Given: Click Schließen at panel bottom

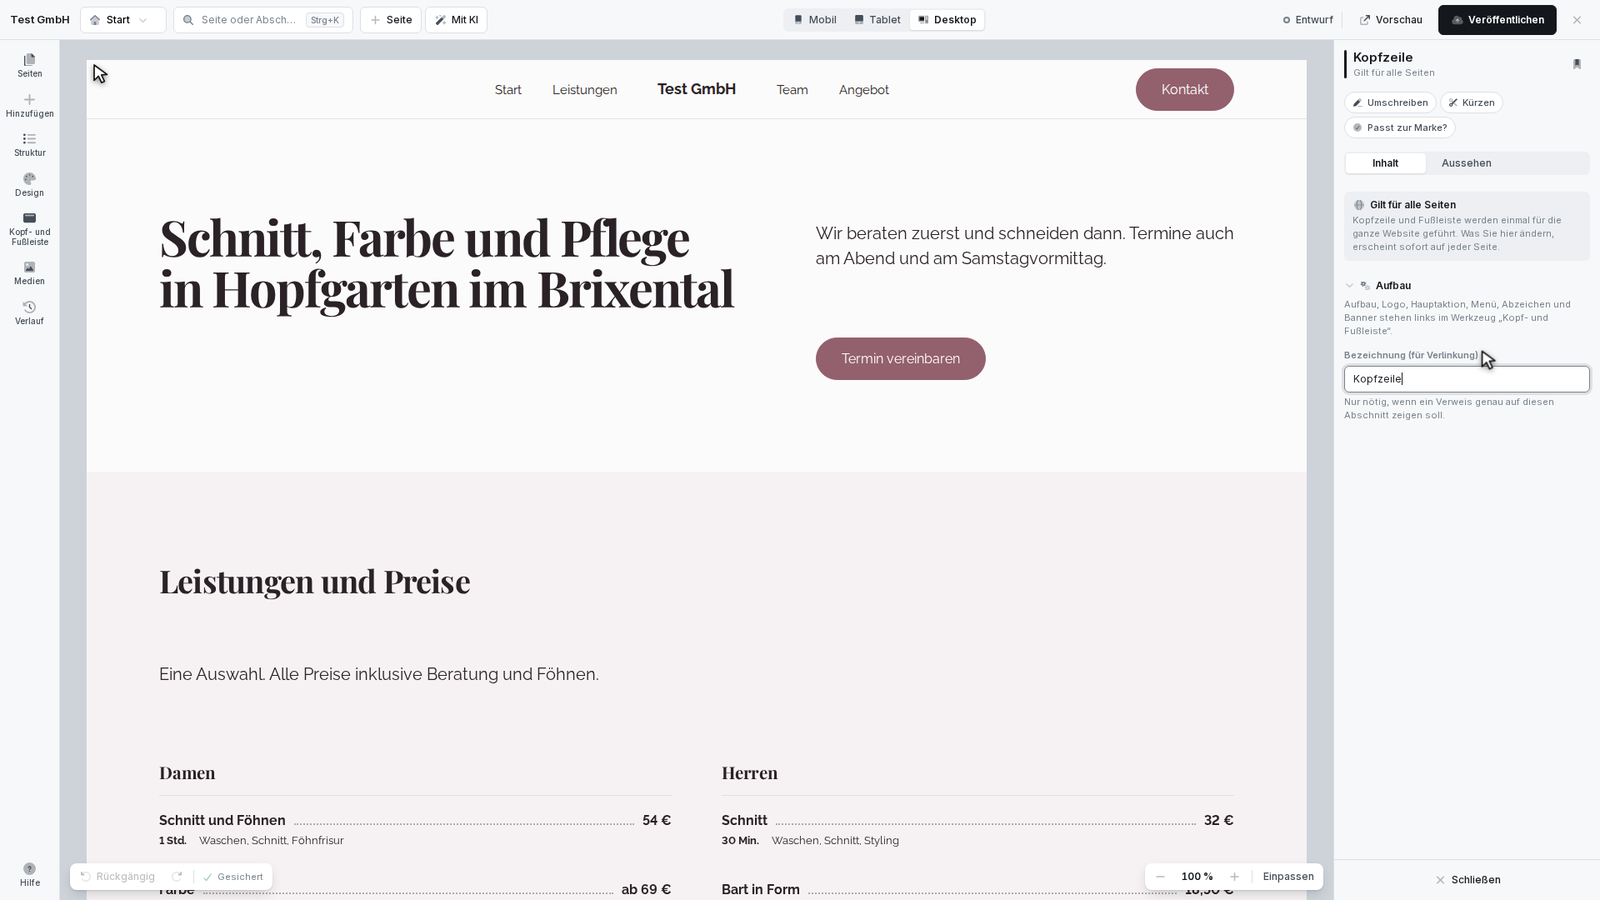Looking at the screenshot, I should [x=1467, y=880].
